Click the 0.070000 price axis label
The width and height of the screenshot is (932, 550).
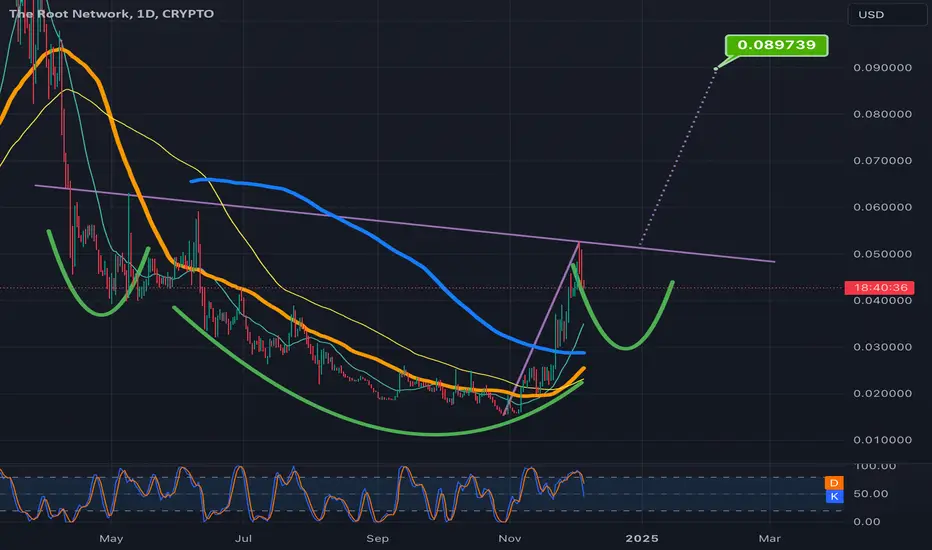882,161
